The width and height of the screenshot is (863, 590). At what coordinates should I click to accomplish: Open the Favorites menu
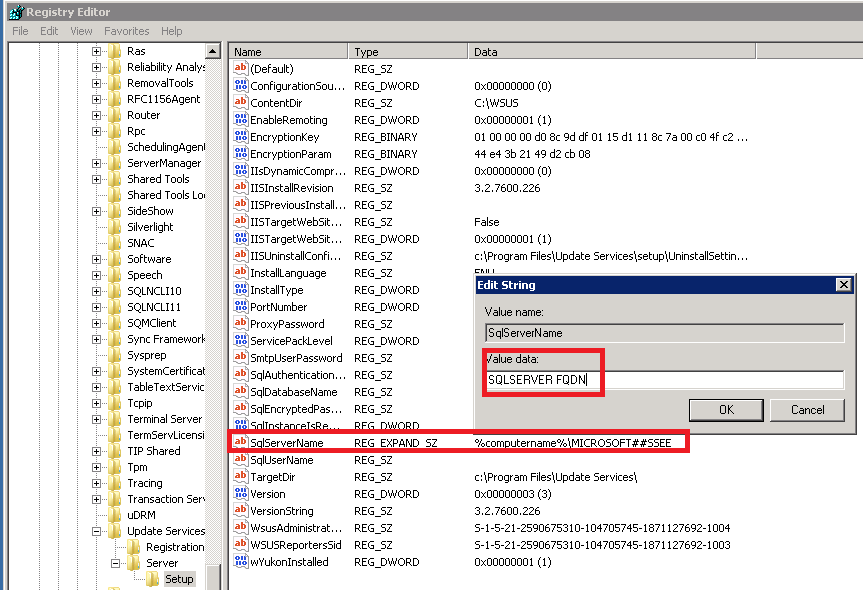tap(126, 31)
